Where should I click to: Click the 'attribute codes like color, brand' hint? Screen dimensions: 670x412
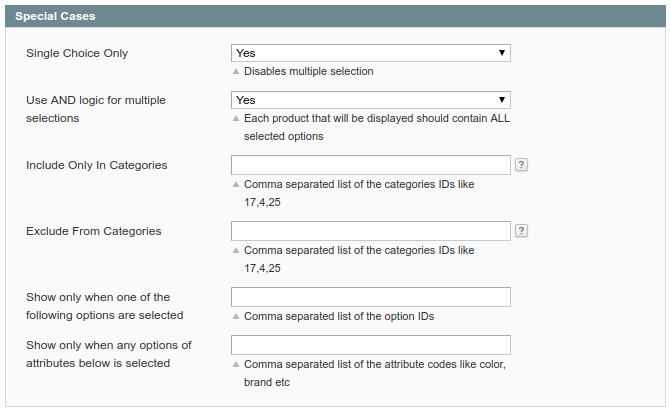pos(374,373)
